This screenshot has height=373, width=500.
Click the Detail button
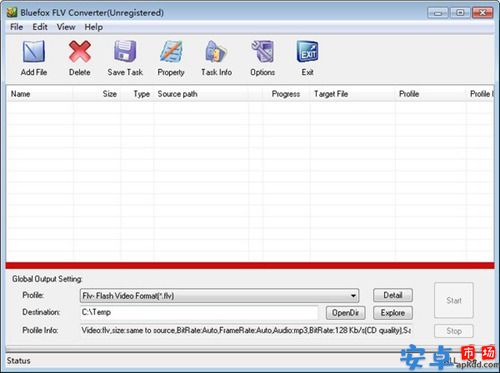[x=393, y=295]
